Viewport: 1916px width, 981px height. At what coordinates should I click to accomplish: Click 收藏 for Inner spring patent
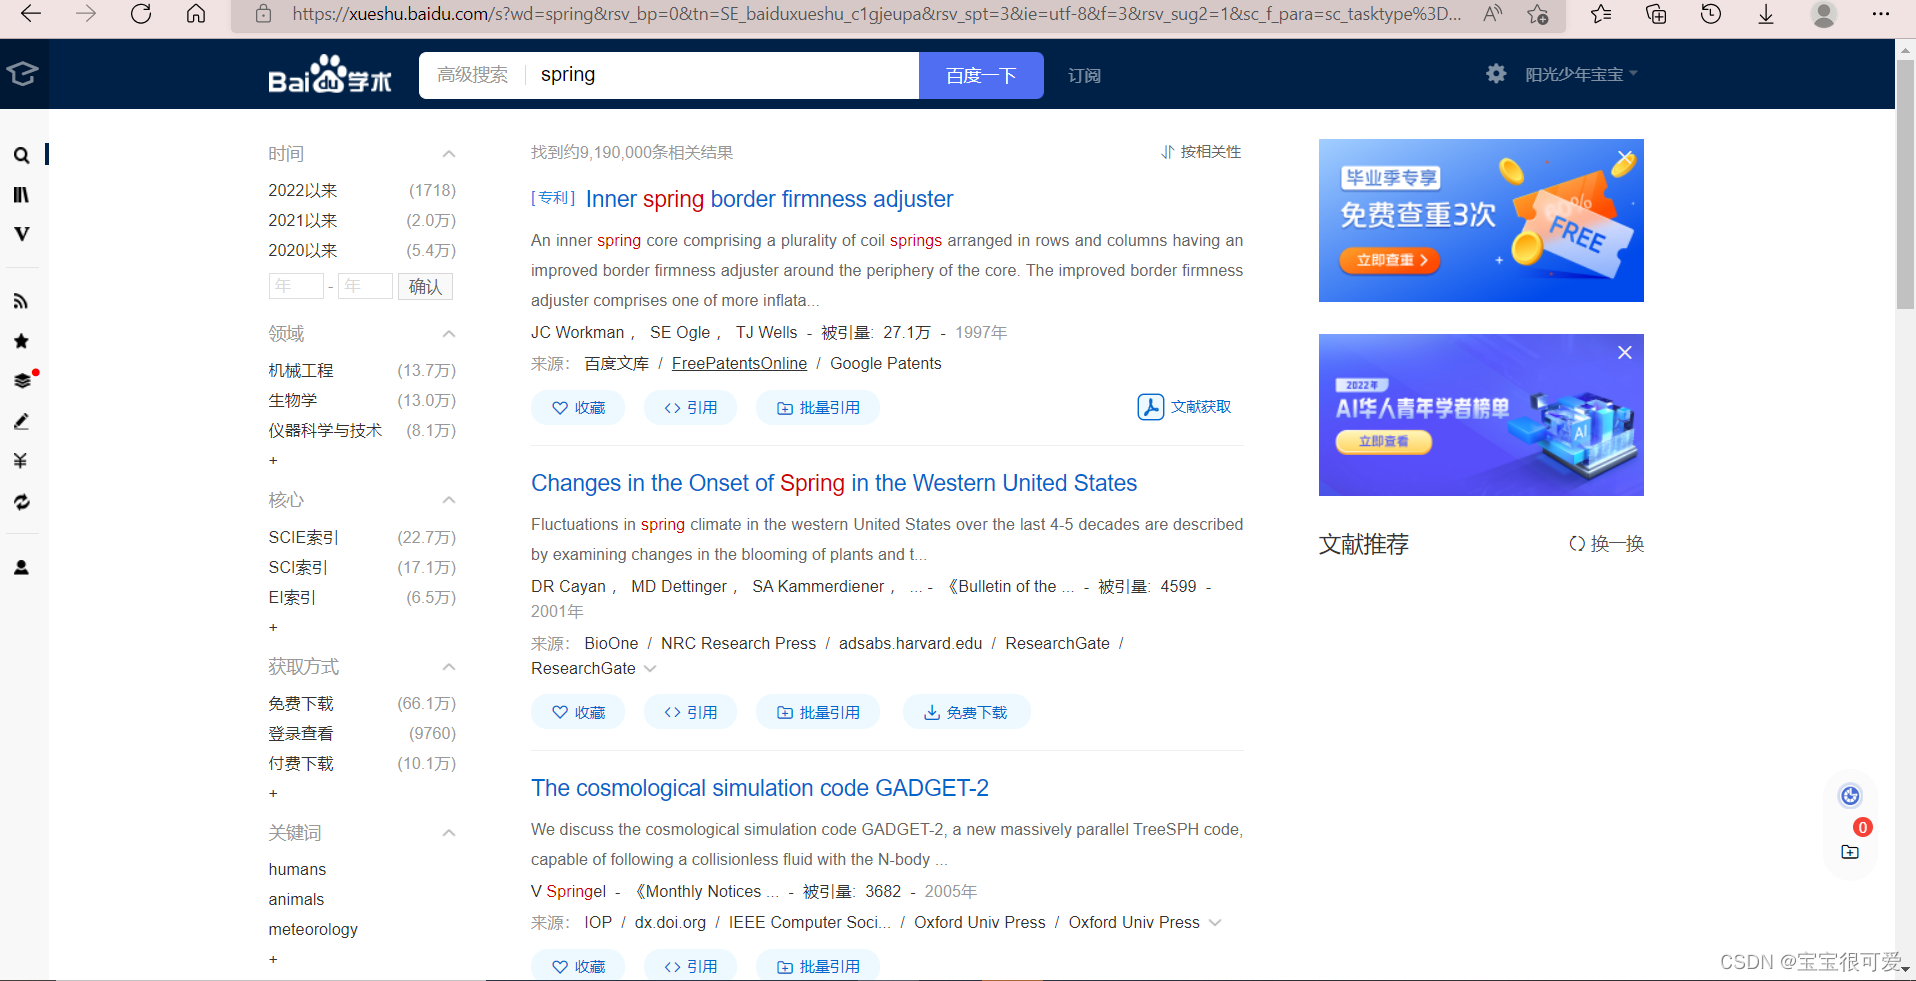pyautogui.click(x=578, y=408)
